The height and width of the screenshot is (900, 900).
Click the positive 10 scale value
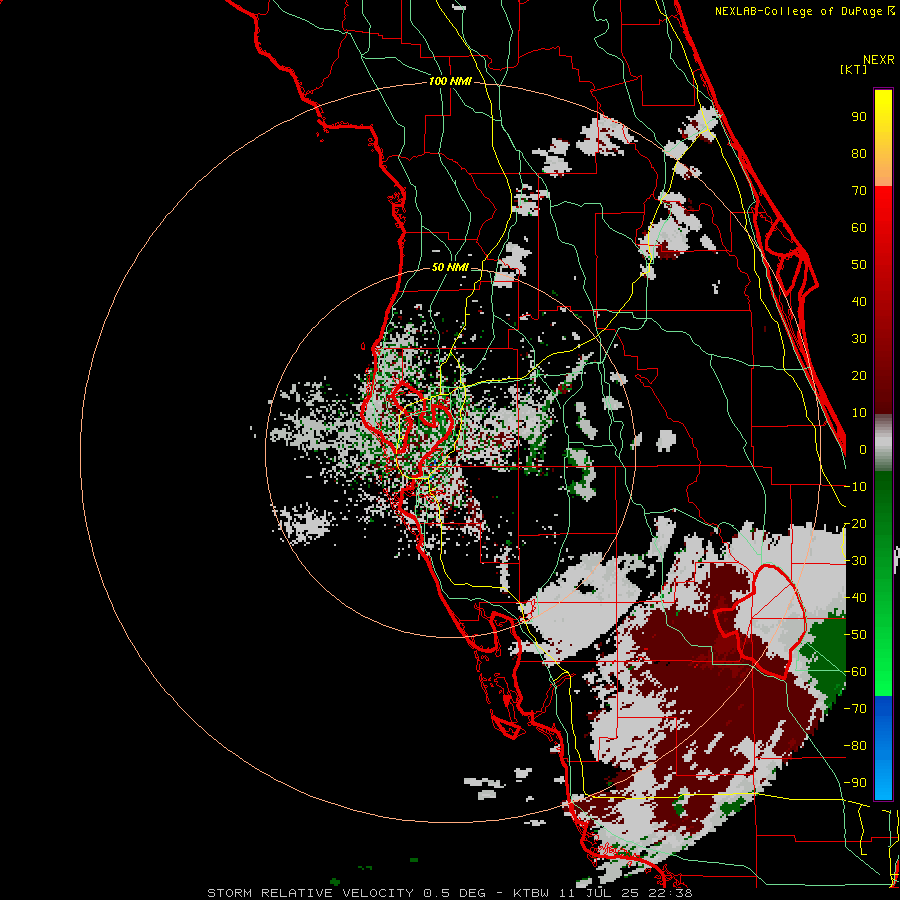[859, 413]
